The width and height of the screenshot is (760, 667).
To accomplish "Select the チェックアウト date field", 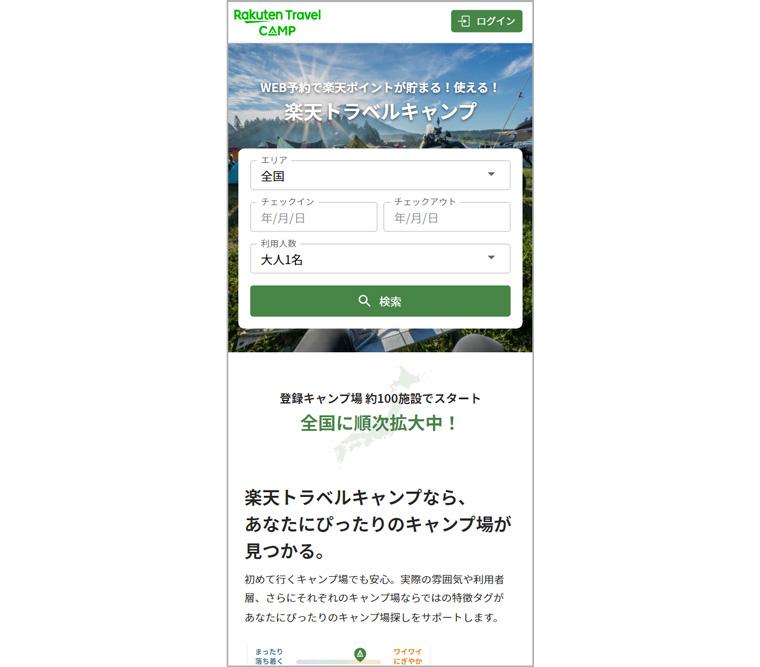I will 446,217.
